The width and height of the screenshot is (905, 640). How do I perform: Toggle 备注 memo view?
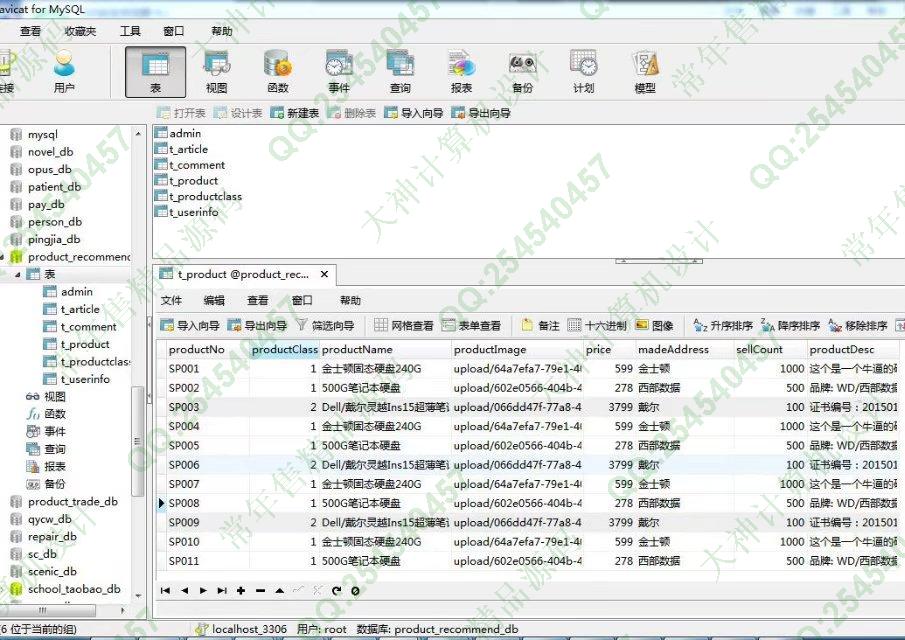click(x=540, y=325)
